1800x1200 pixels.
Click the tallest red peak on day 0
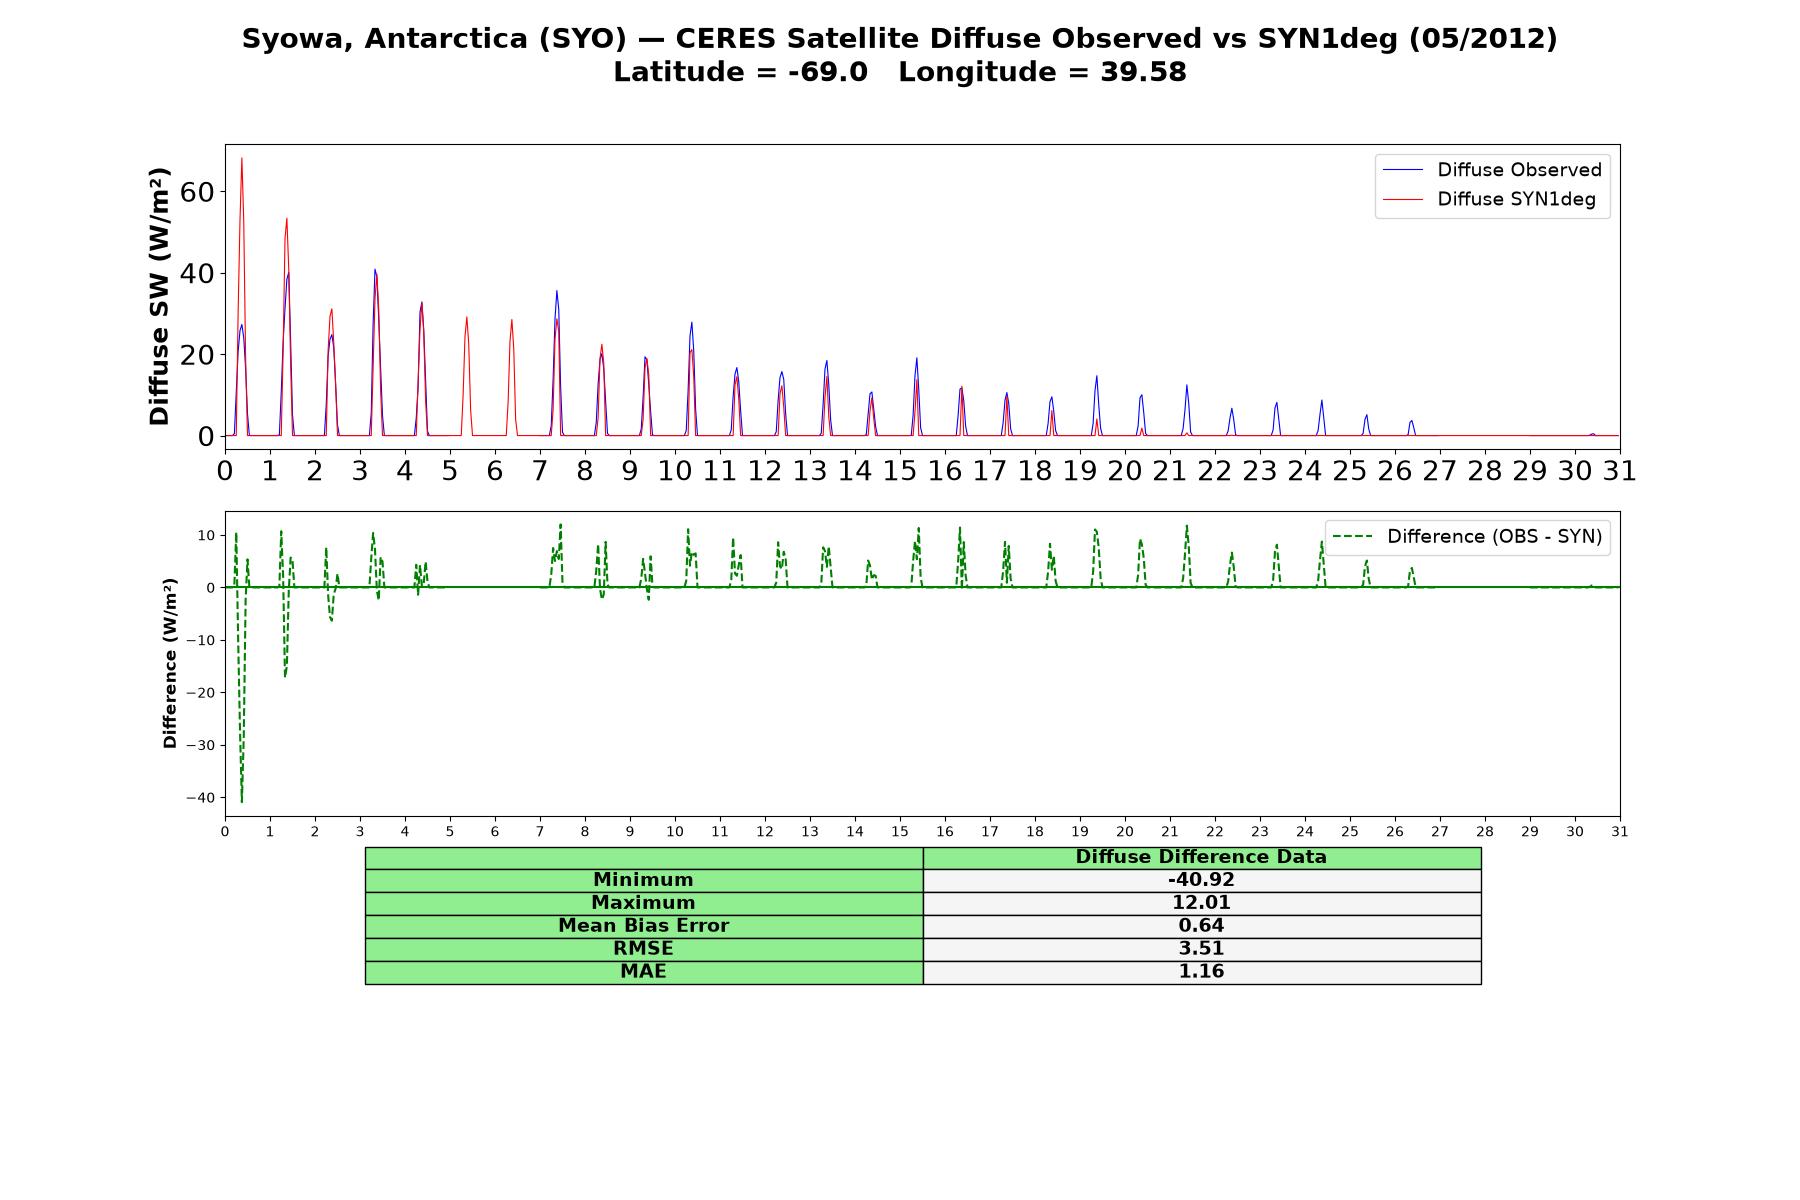241,159
